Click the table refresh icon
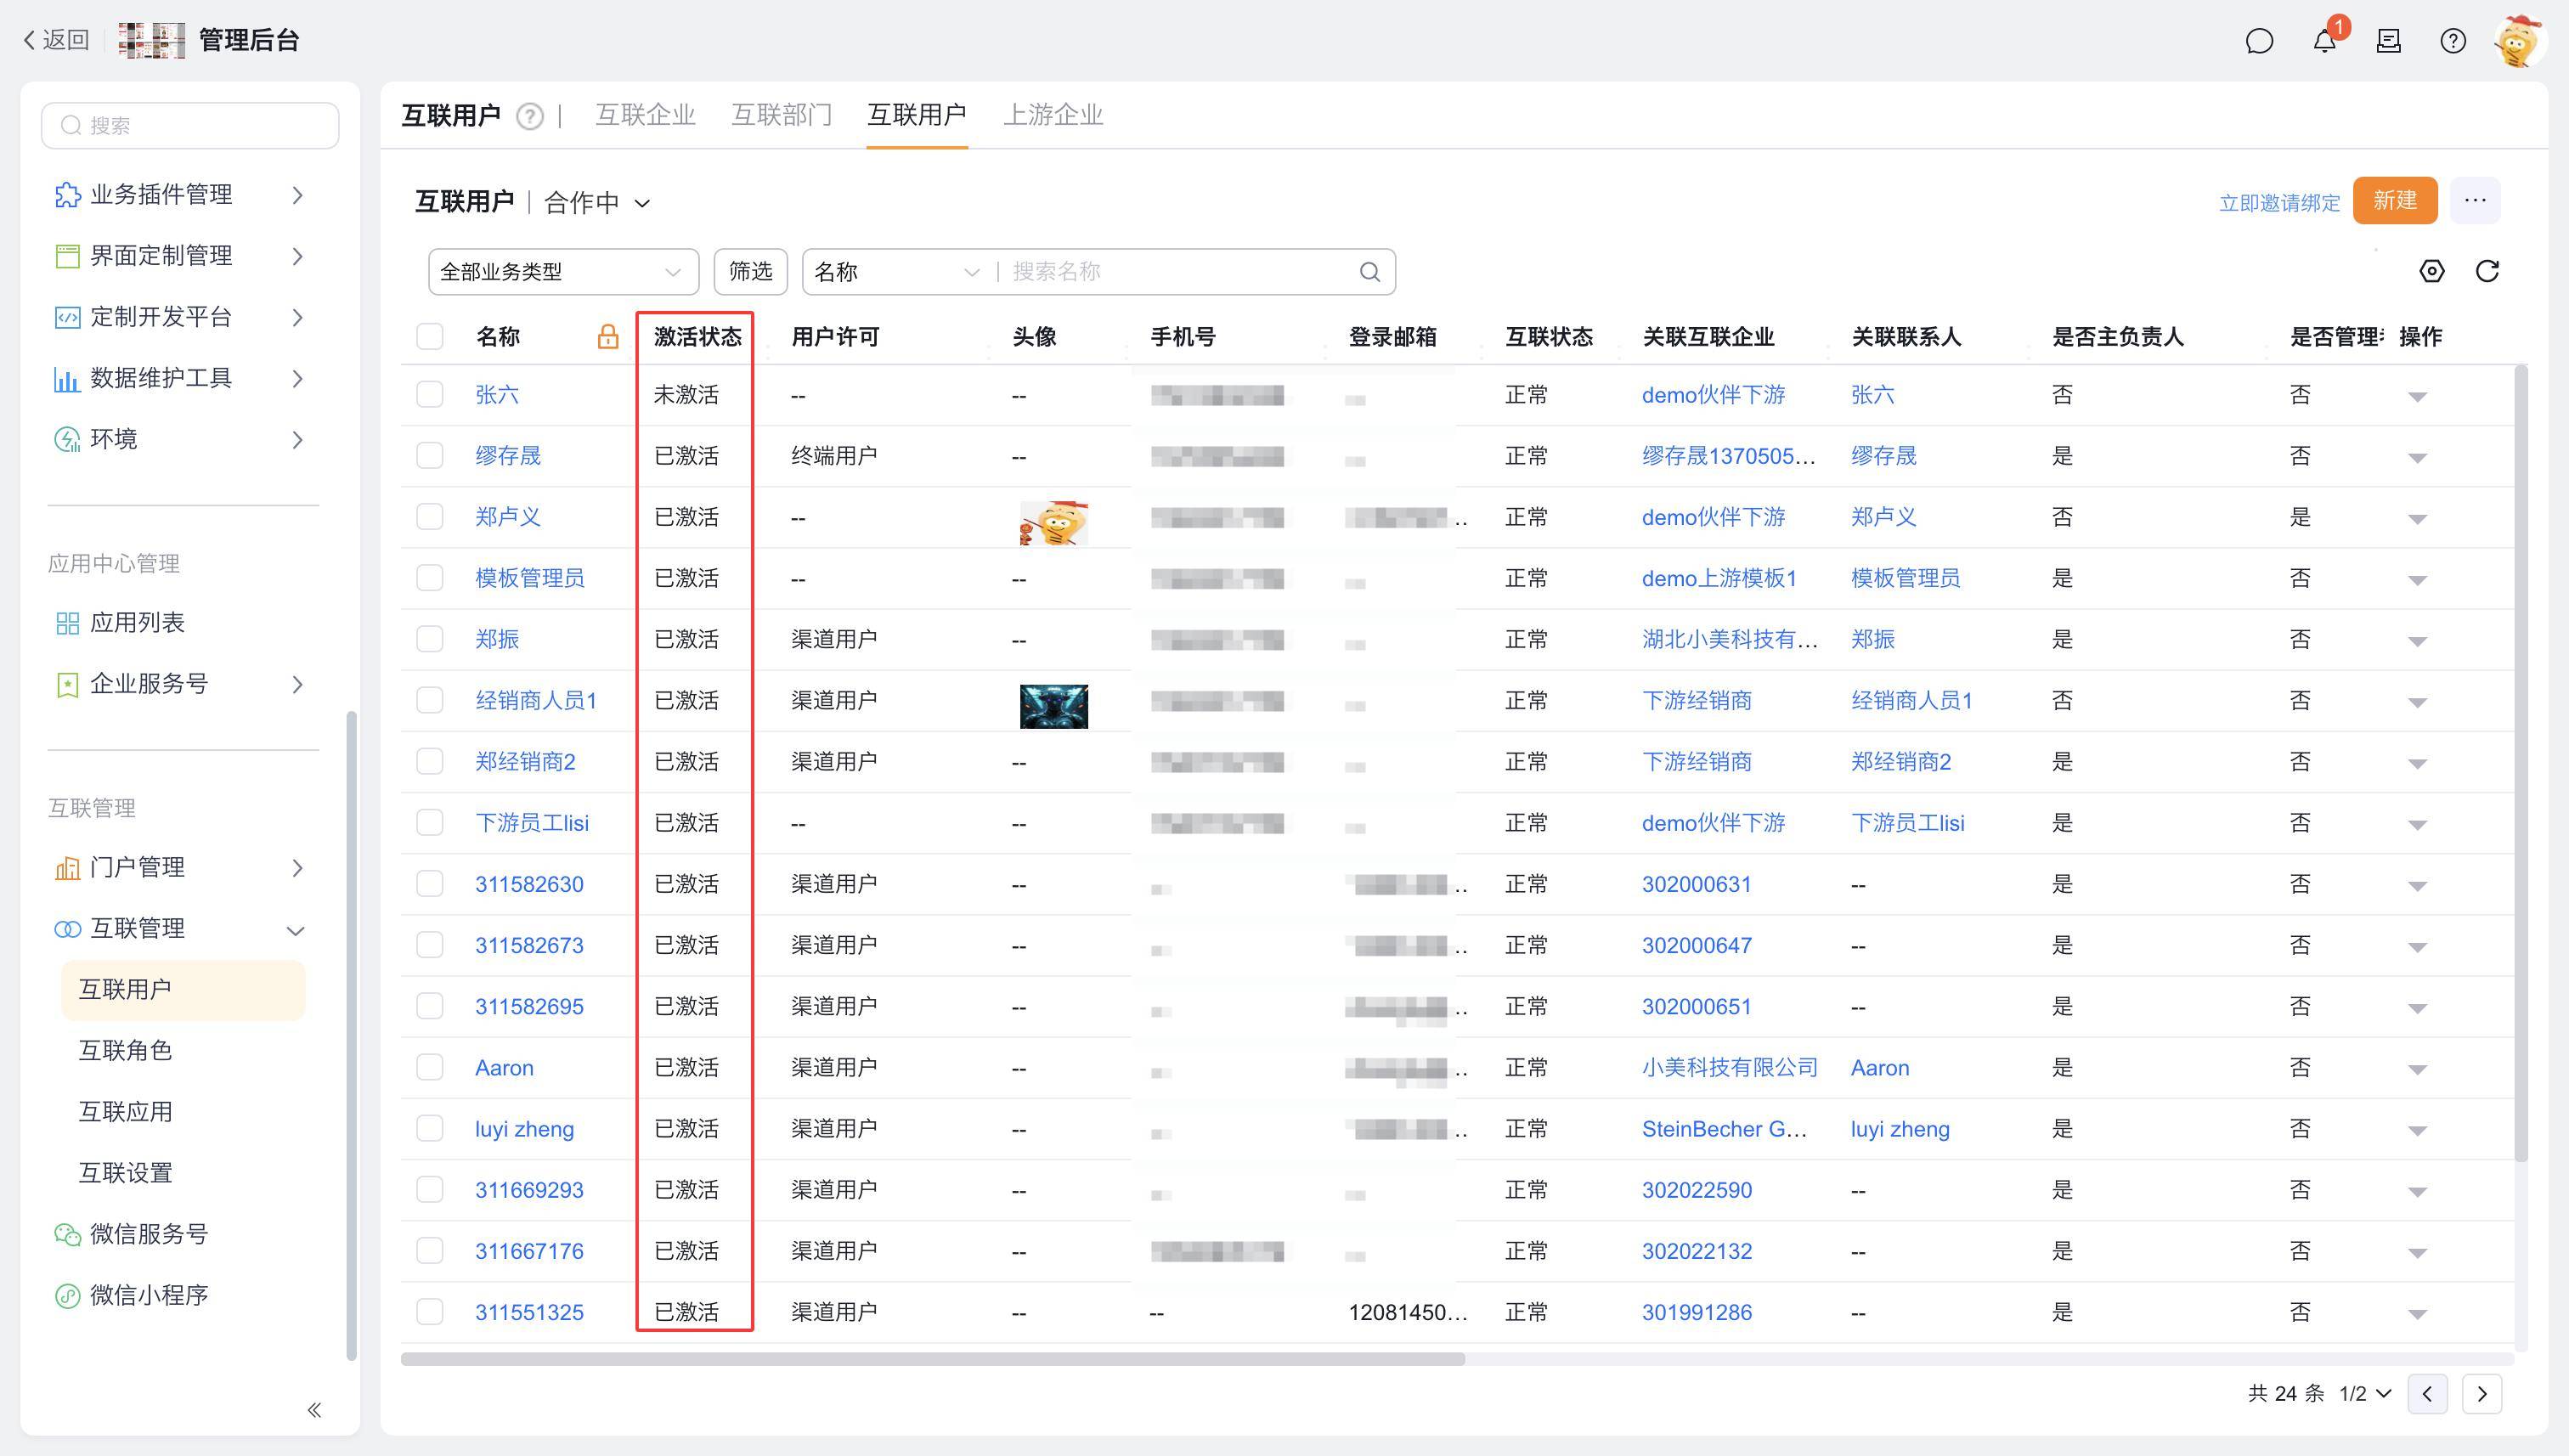 point(2487,271)
